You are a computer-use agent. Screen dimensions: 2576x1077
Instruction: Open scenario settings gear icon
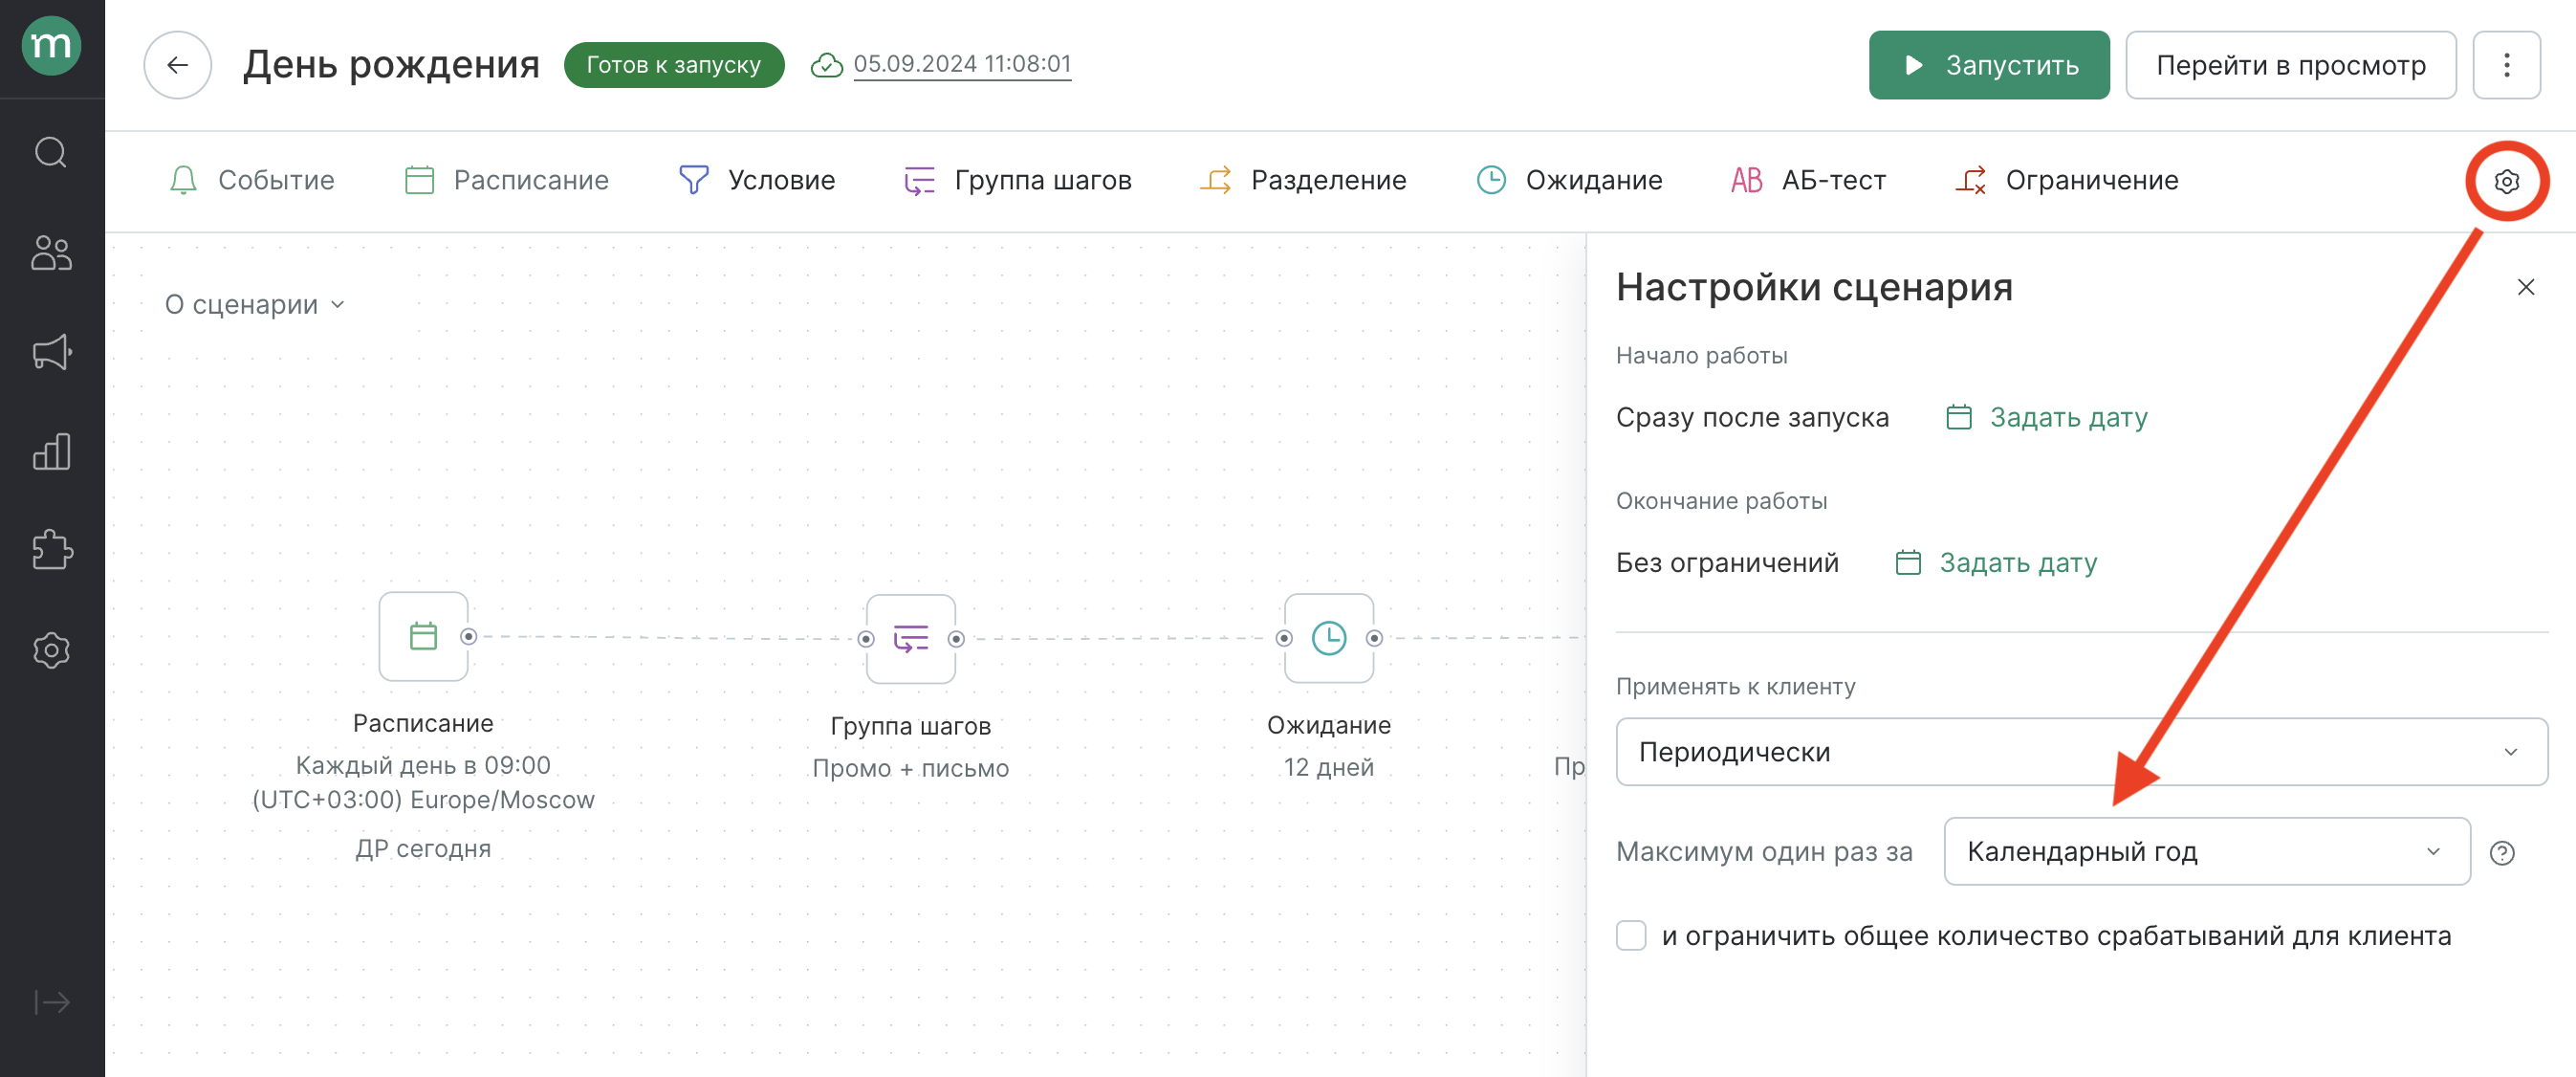(x=2506, y=181)
